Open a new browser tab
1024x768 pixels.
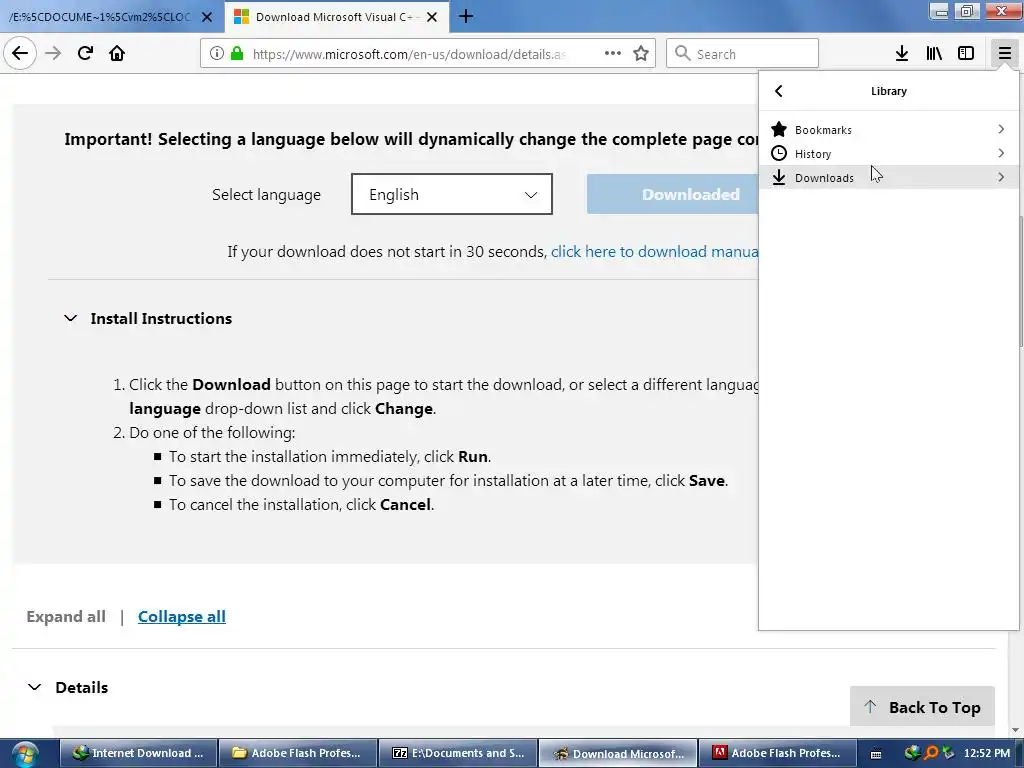[x=466, y=16]
